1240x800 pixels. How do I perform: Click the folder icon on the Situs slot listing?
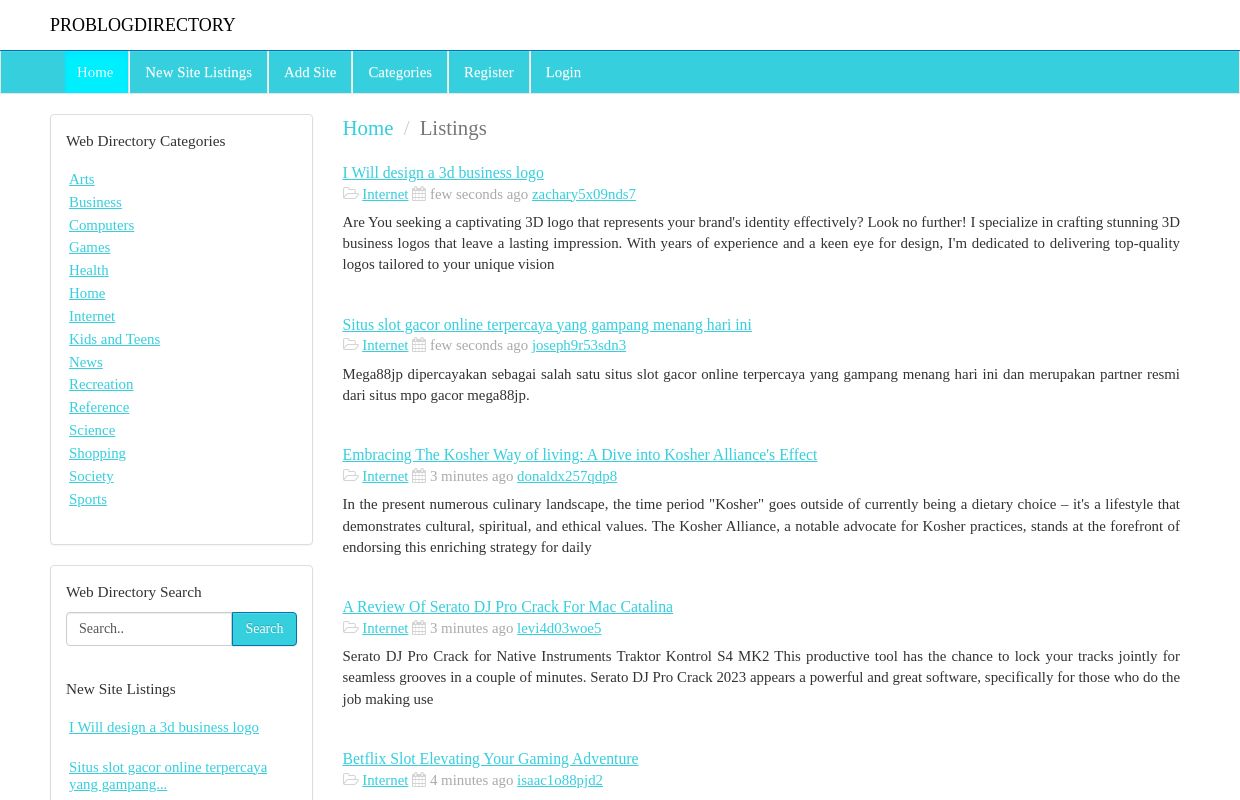coord(351,345)
